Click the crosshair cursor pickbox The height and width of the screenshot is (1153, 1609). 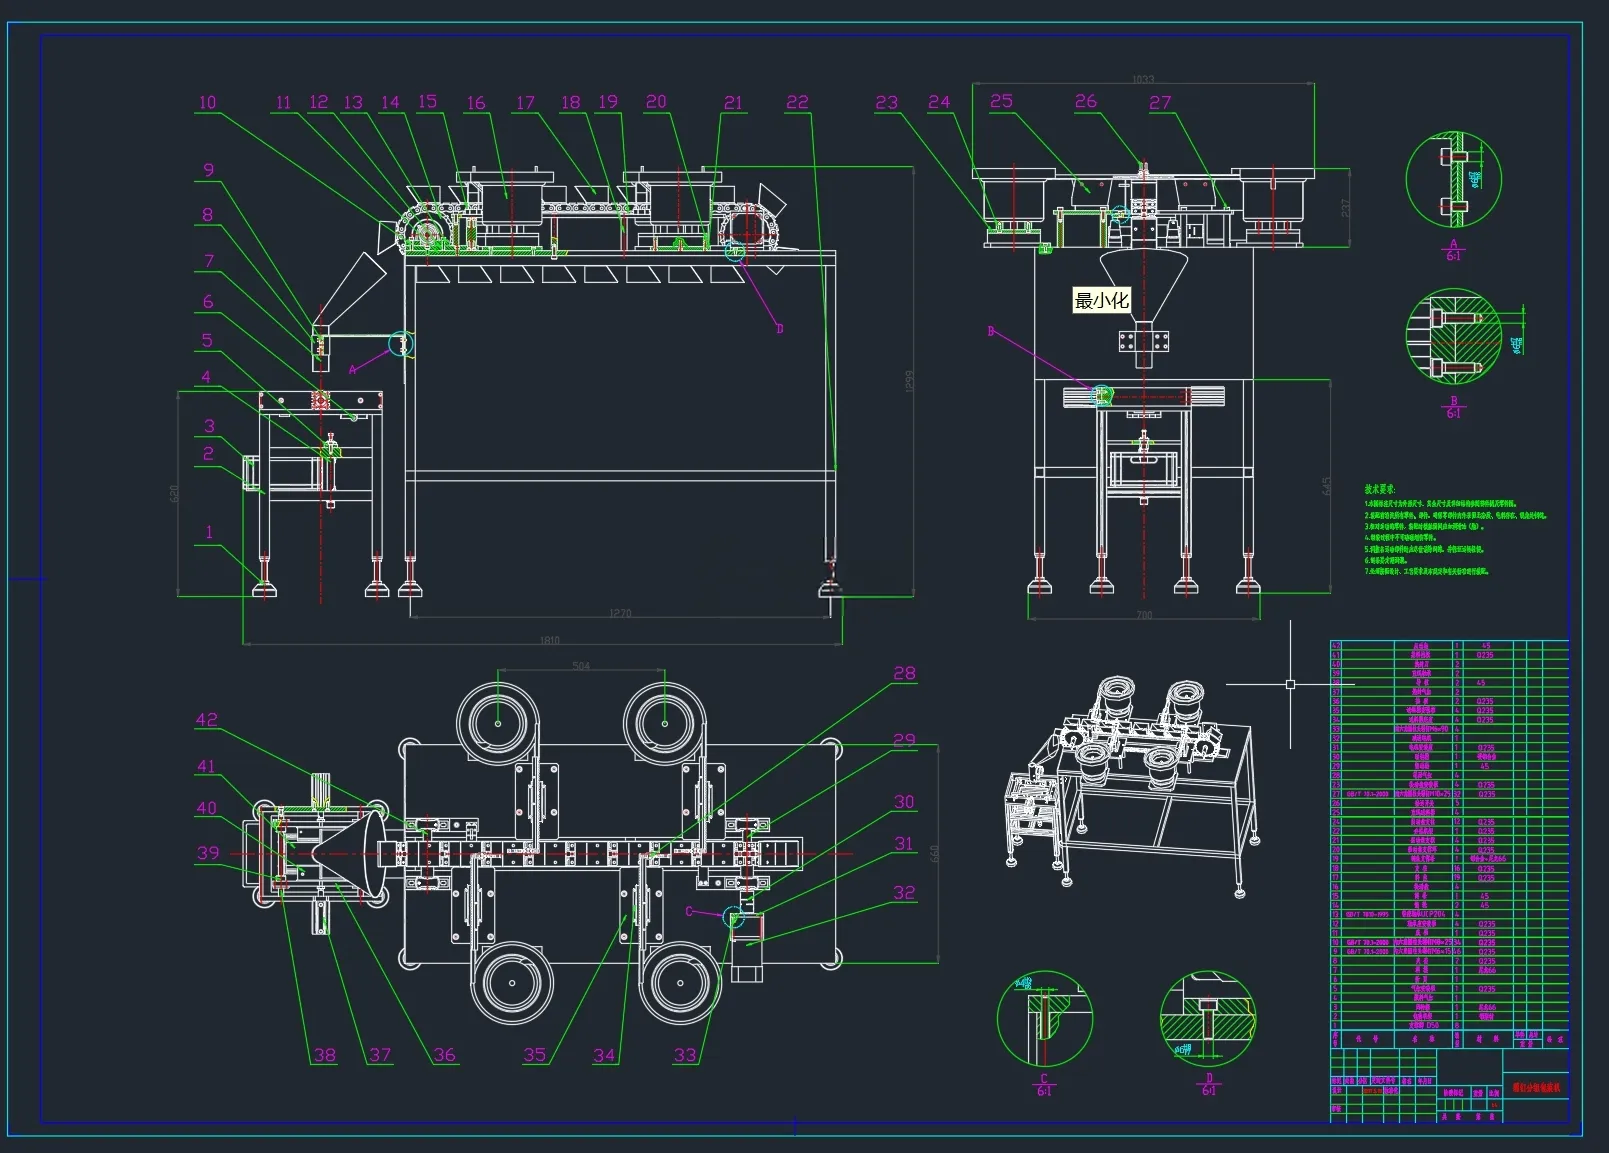(x=1290, y=684)
